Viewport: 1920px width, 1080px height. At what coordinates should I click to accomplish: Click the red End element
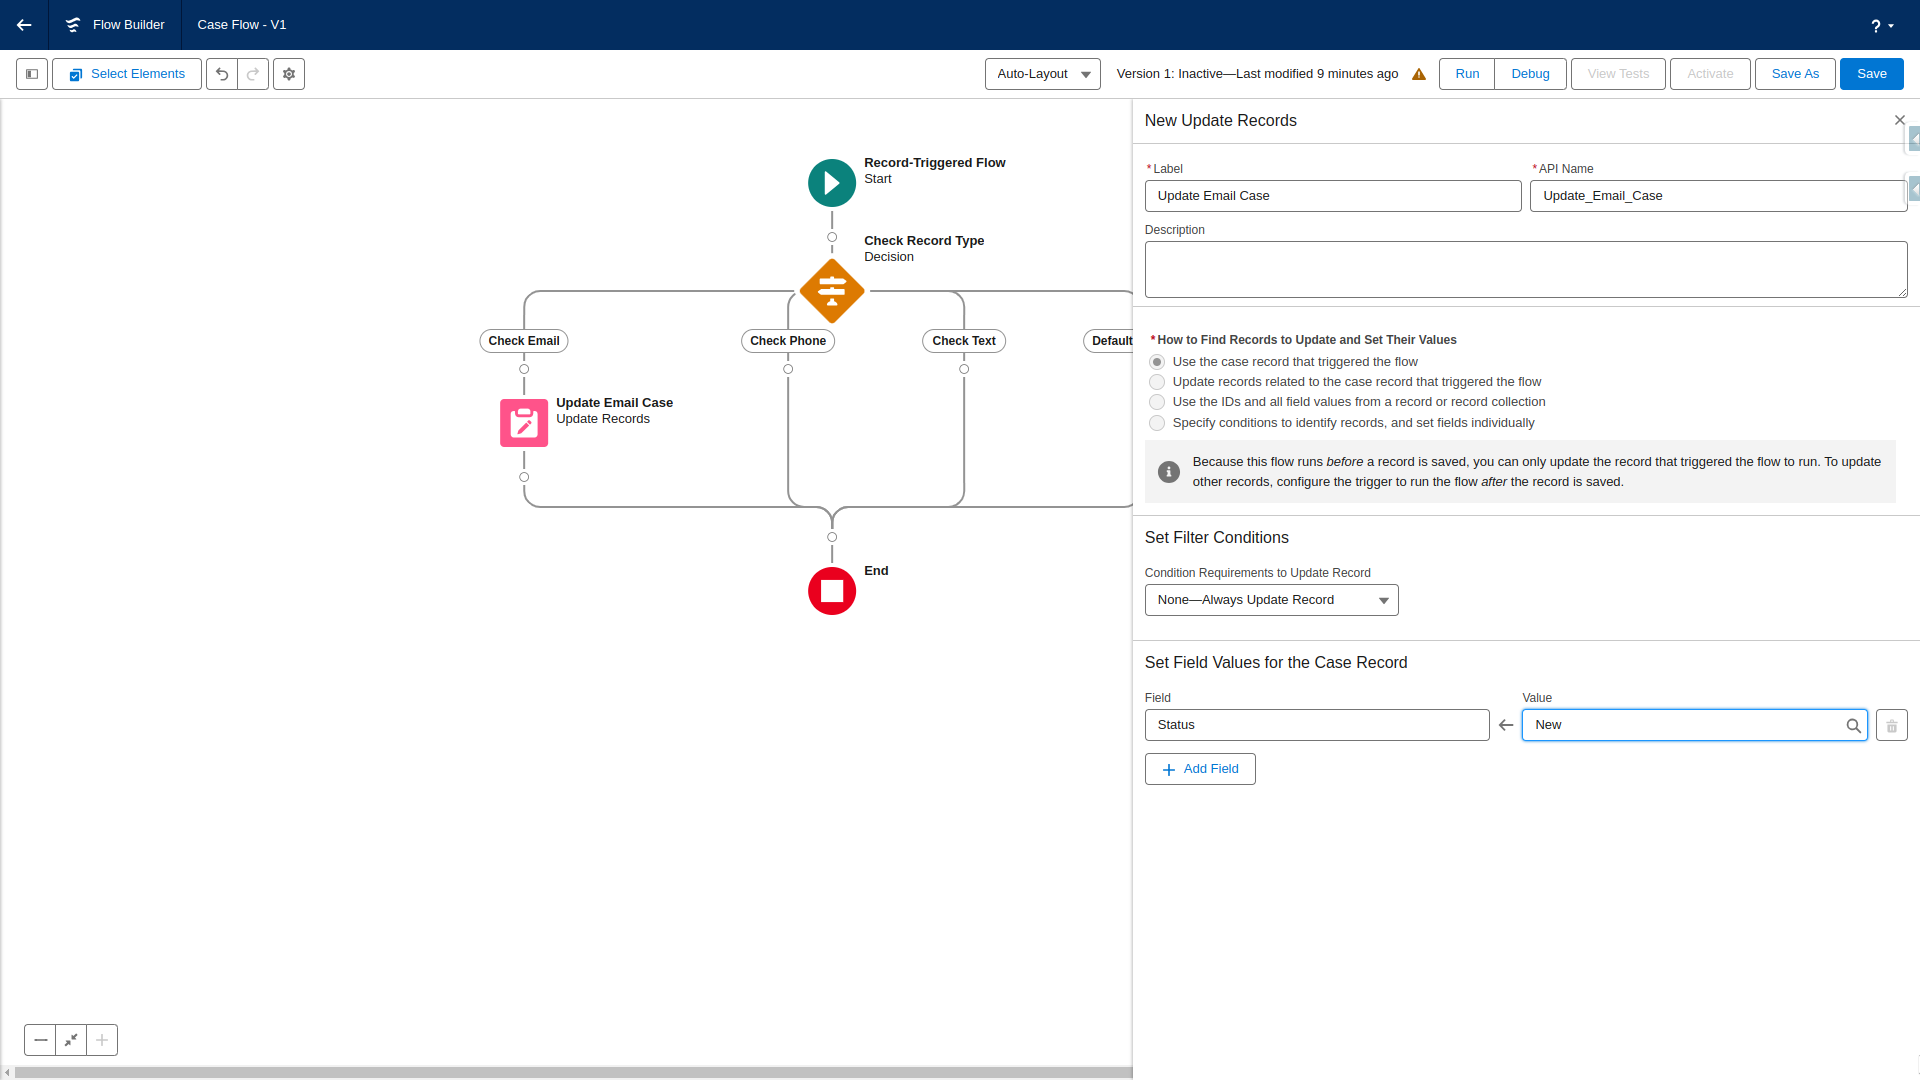(831, 591)
